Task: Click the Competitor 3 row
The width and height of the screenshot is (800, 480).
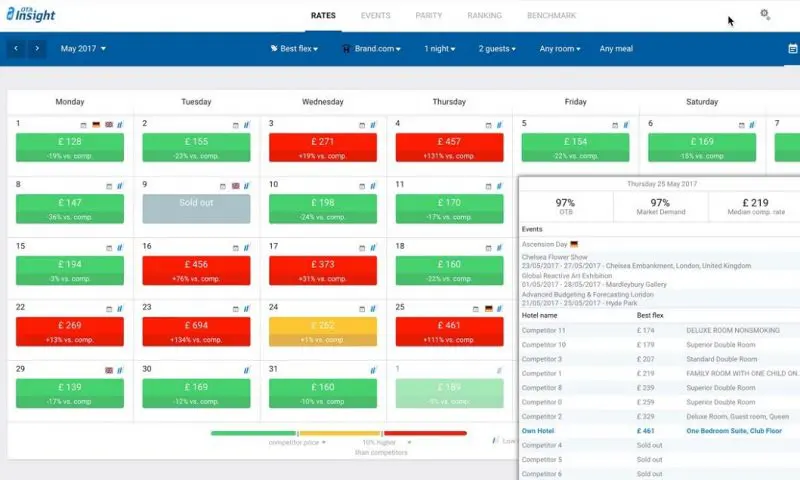Action: 660,359
